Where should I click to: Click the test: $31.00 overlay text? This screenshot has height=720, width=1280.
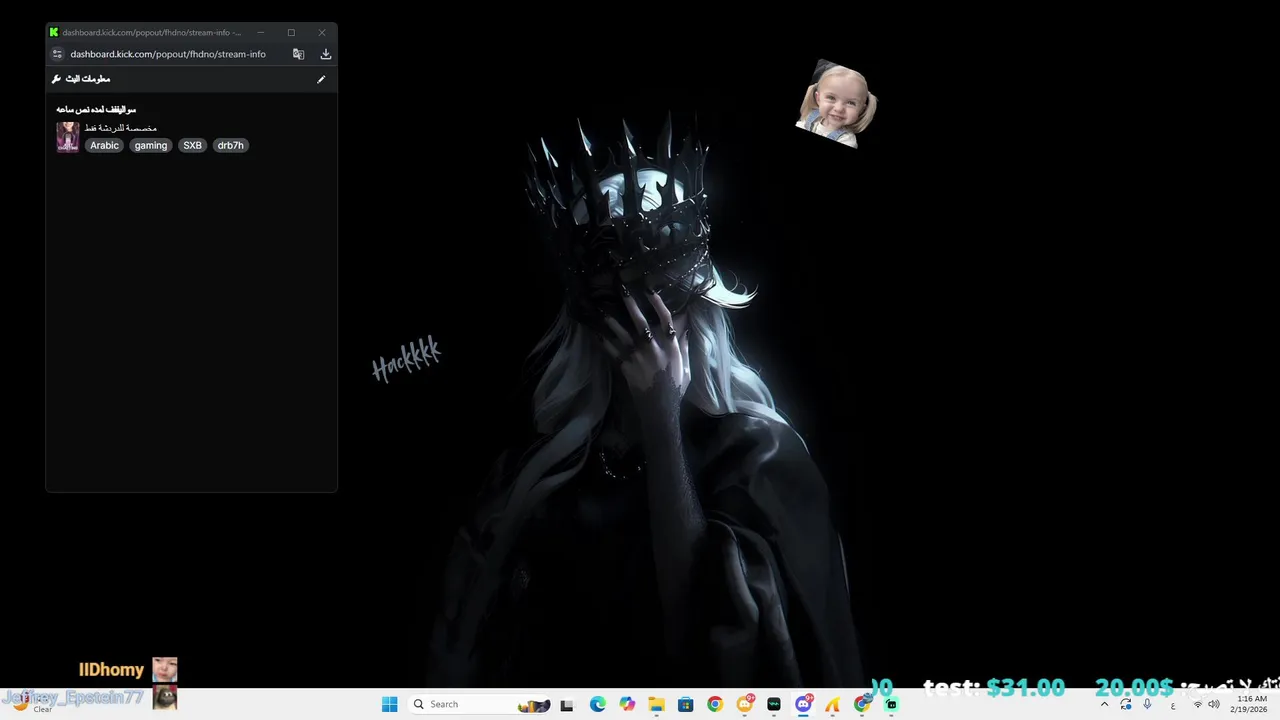(x=994, y=687)
